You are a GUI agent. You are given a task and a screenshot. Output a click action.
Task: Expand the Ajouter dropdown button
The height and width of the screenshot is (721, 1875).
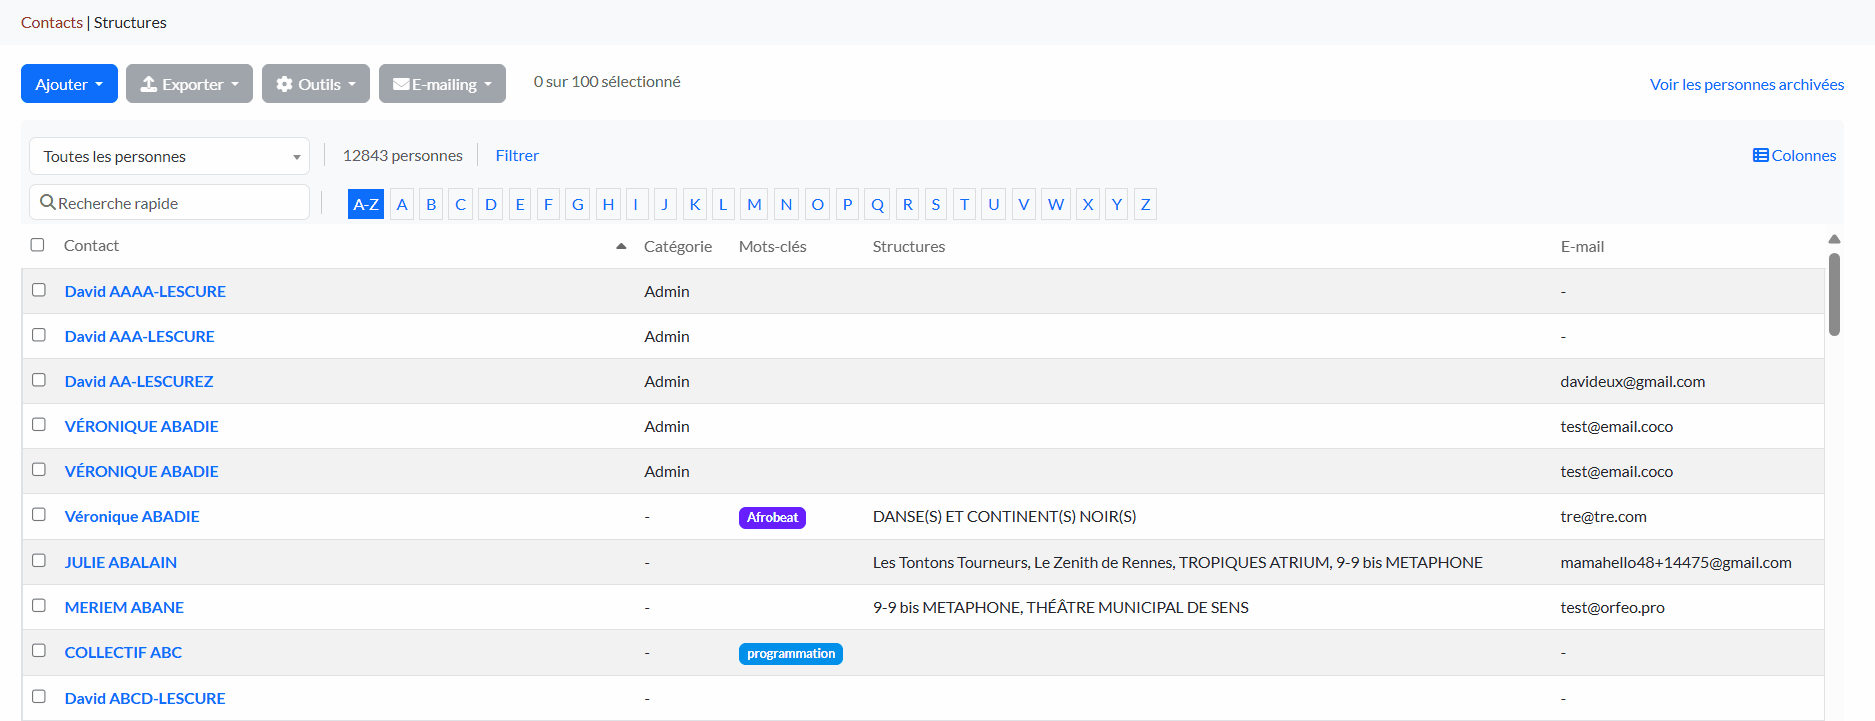(x=69, y=84)
